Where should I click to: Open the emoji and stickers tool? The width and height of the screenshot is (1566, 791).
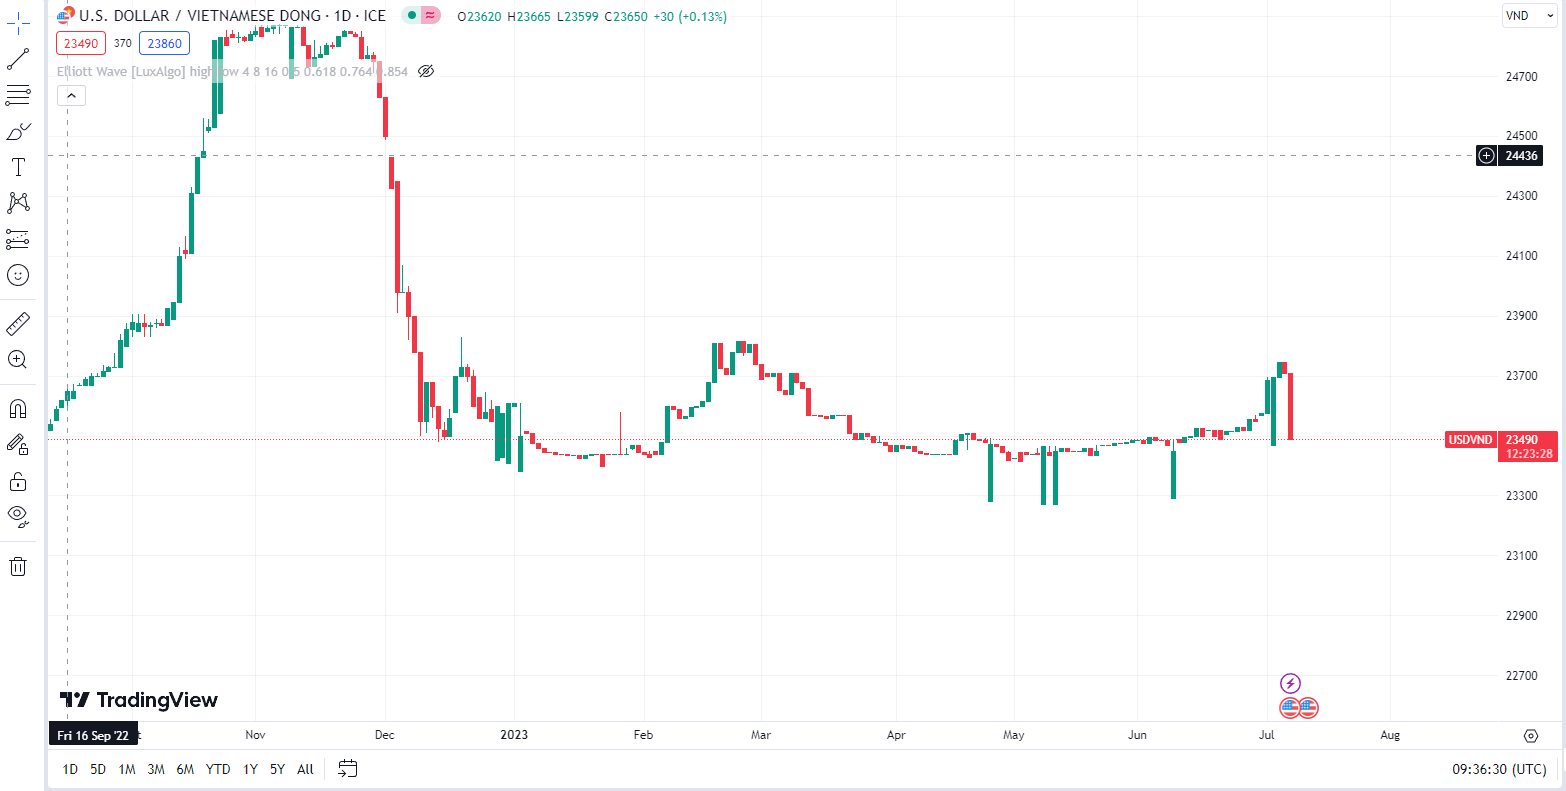(18, 275)
